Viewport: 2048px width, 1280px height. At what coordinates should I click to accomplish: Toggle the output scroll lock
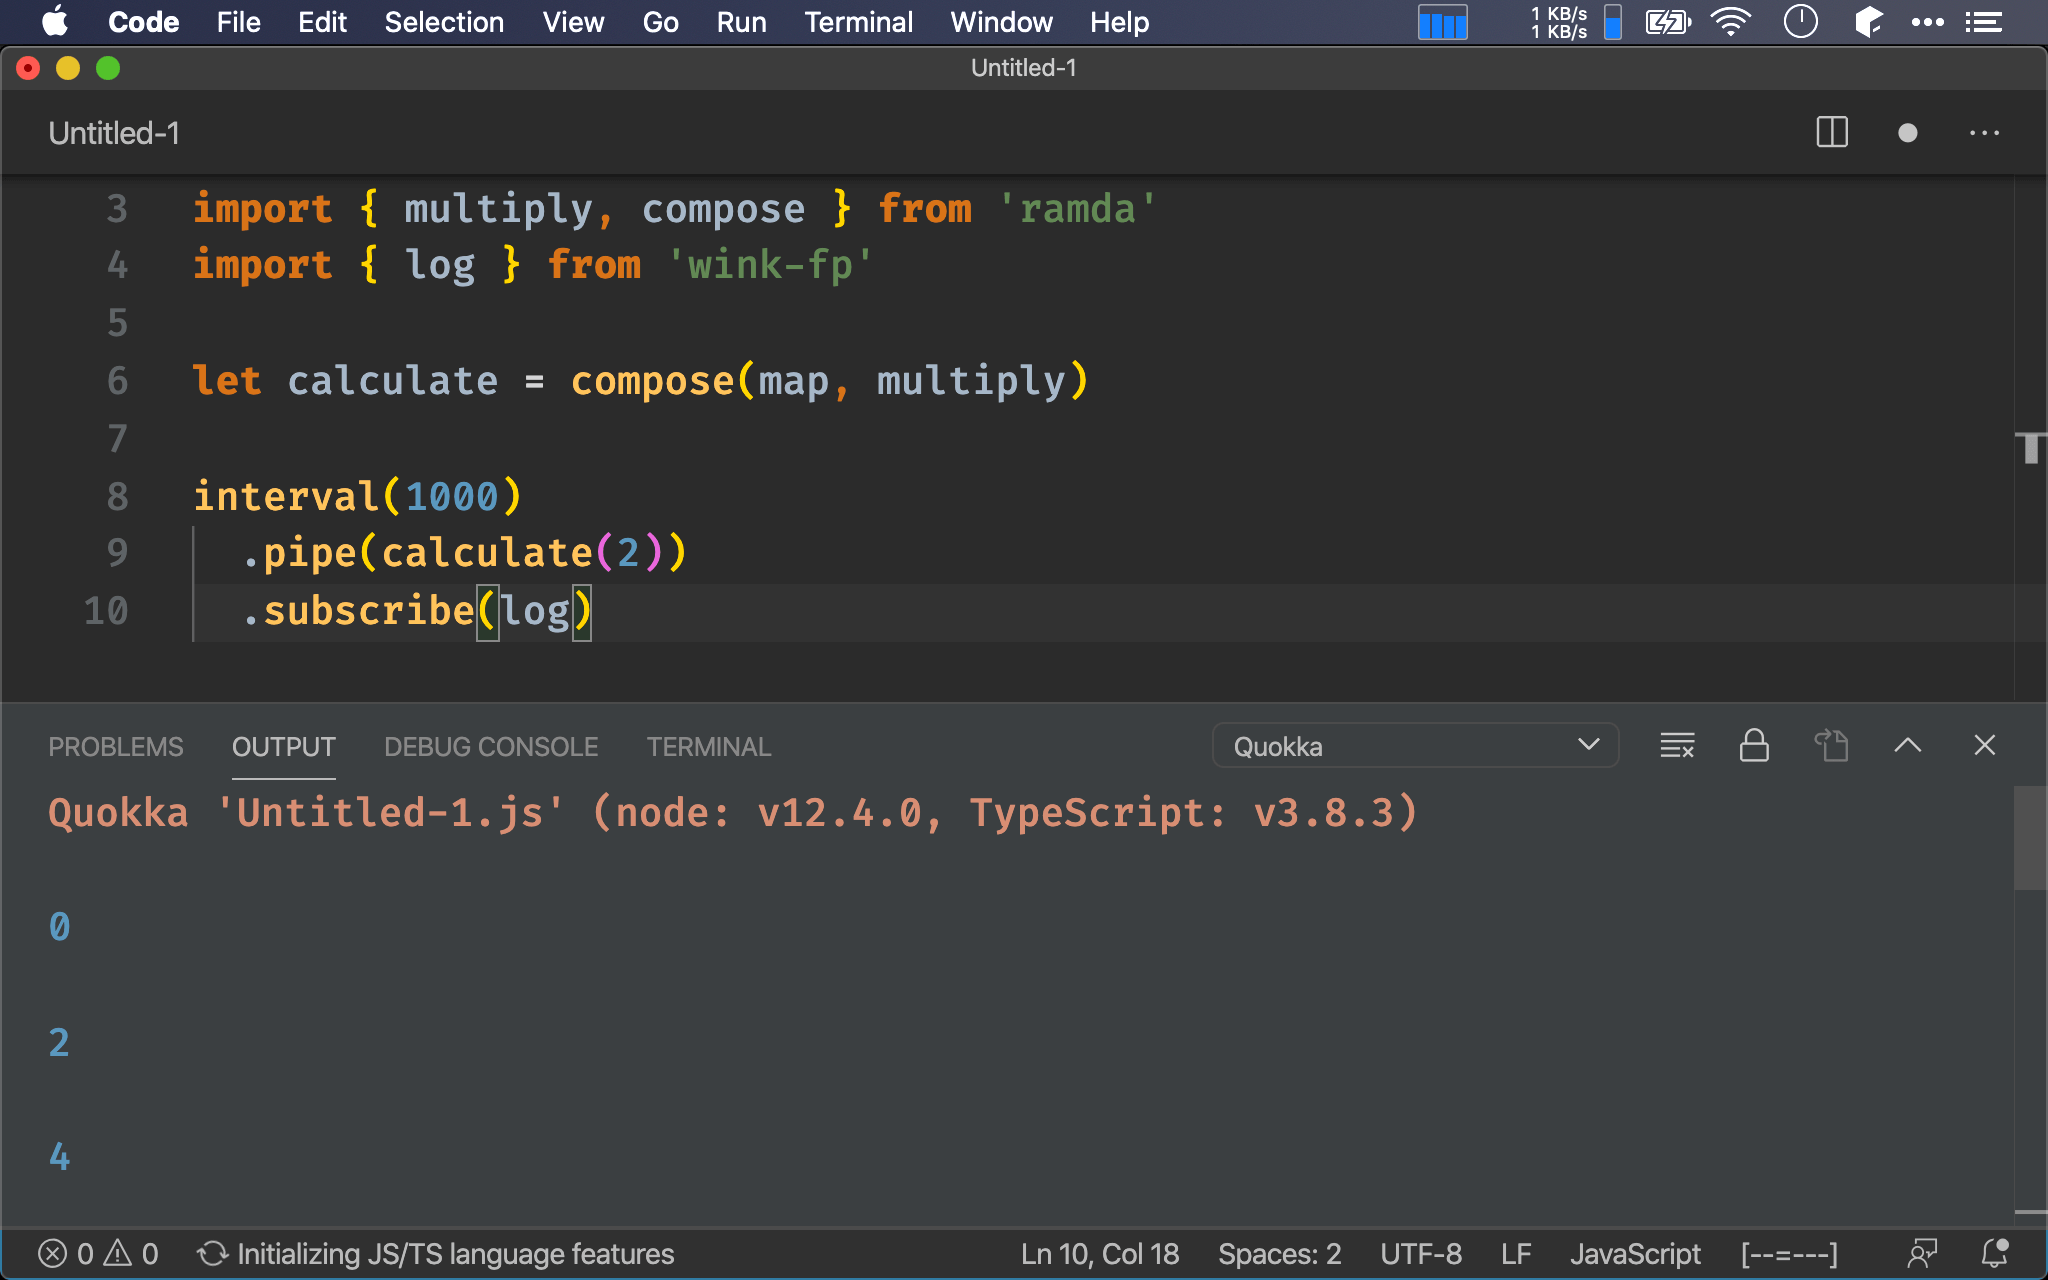point(1754,746)
